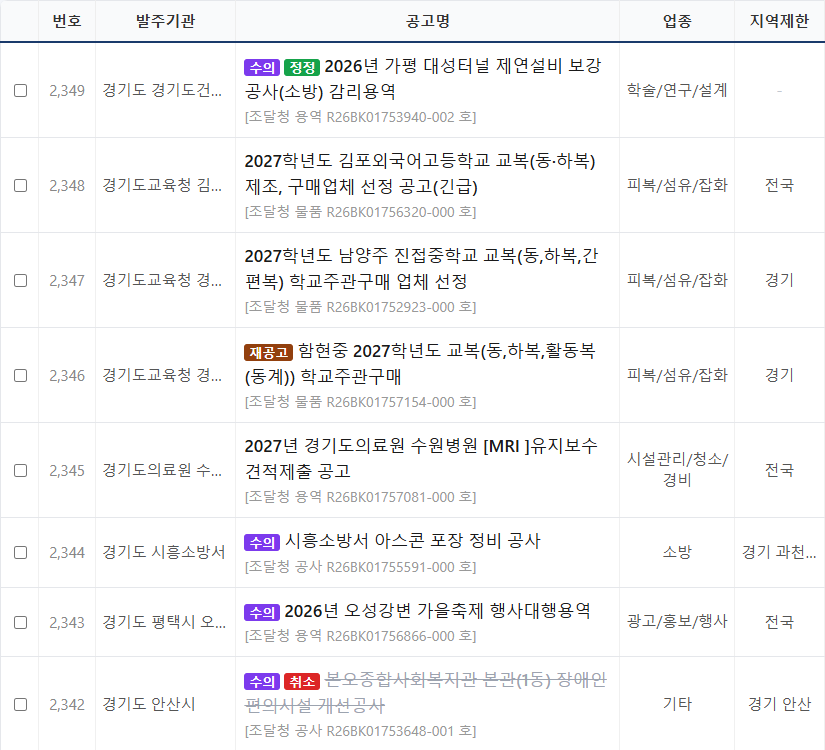Click reference number R26BK01755591-000
The width and height of the screenshot is (825, 750).
tap(390, 567)
